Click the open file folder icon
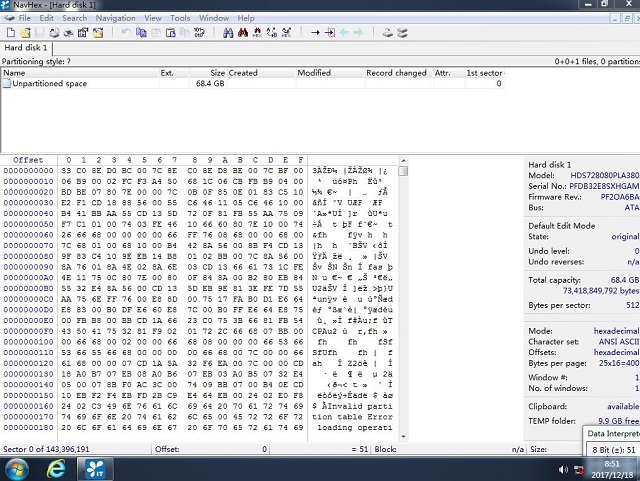640x481 pixels. pos(26,33)
